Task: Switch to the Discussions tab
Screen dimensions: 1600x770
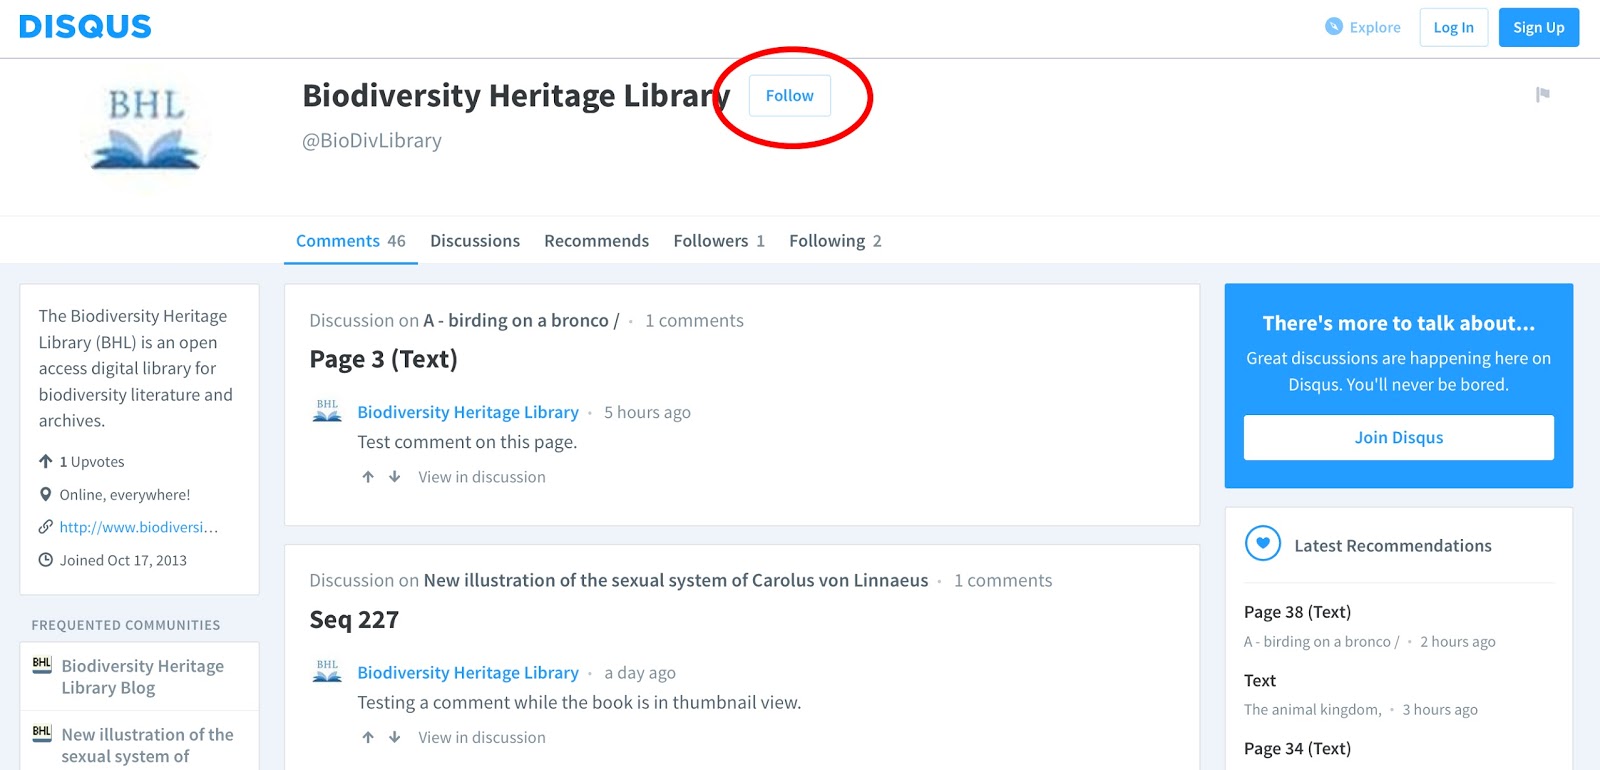Action: tap(475, 241)
